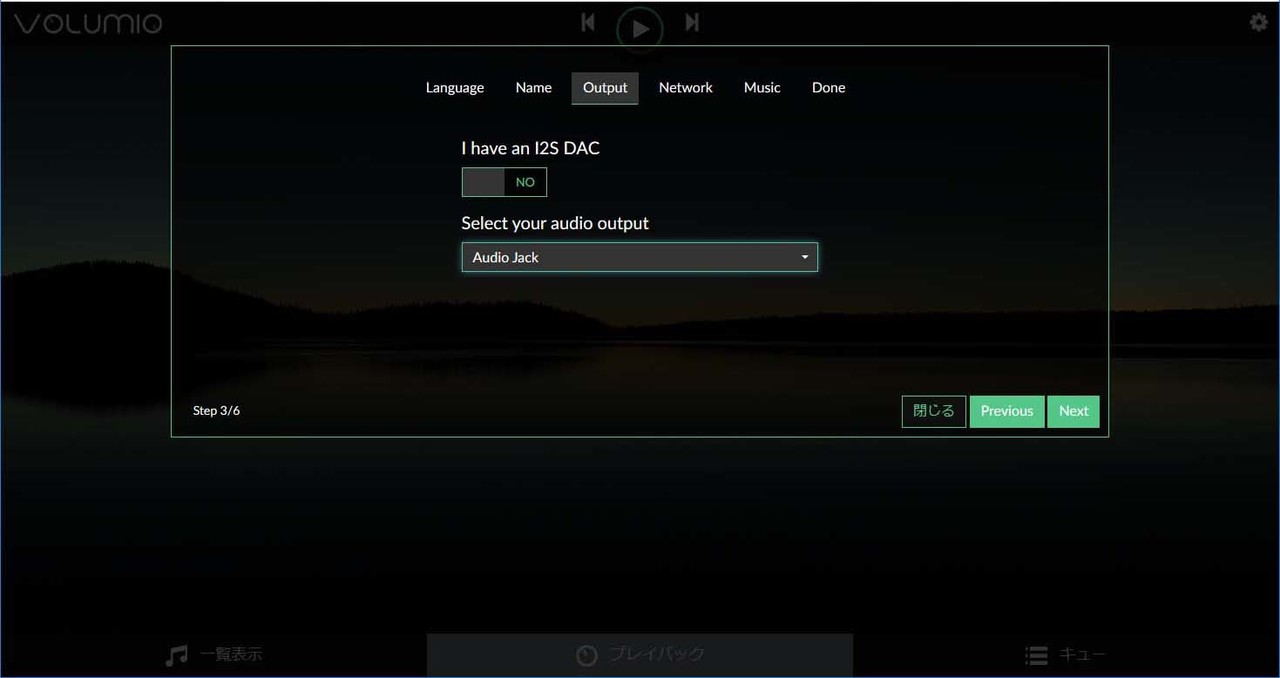Select the Output tab
1280x678 pixels.
(x=605, y=88)
